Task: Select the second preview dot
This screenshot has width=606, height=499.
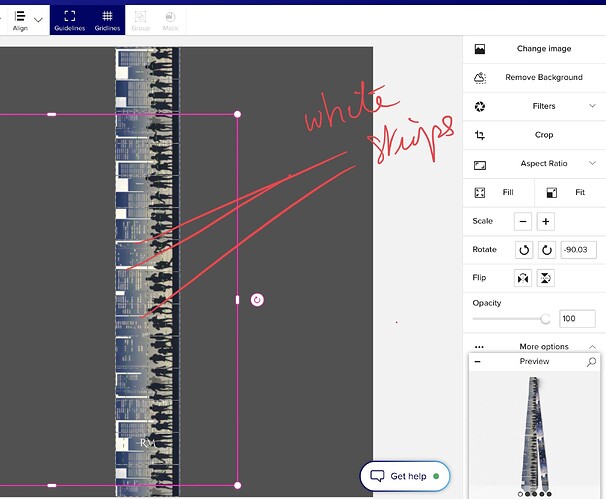Action: 528,494
